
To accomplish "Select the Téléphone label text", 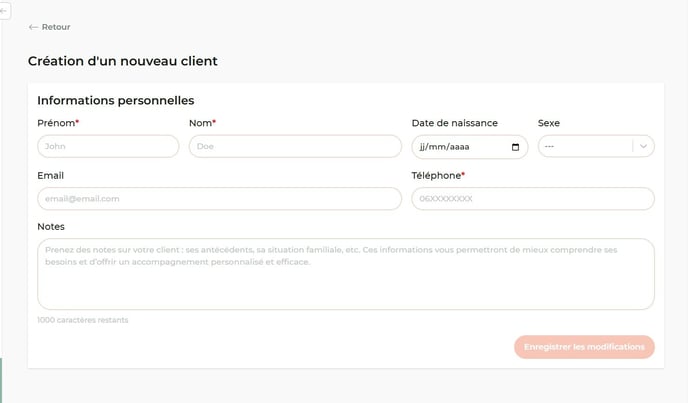I will [437, 176].
